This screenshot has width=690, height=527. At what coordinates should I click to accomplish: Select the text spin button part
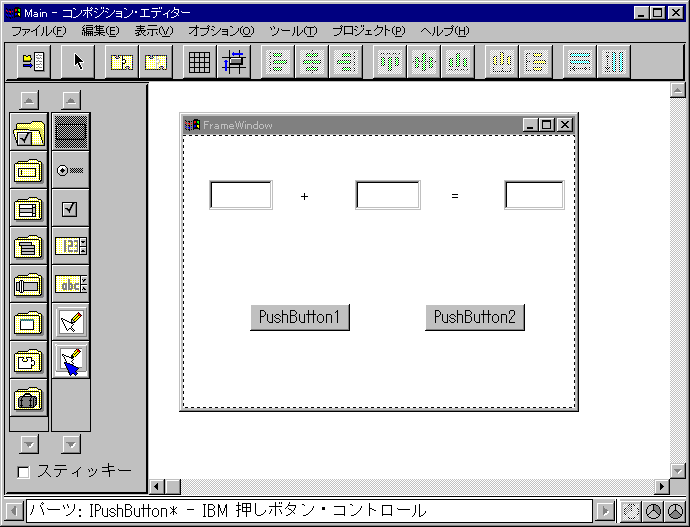click(x=71, y=285)
